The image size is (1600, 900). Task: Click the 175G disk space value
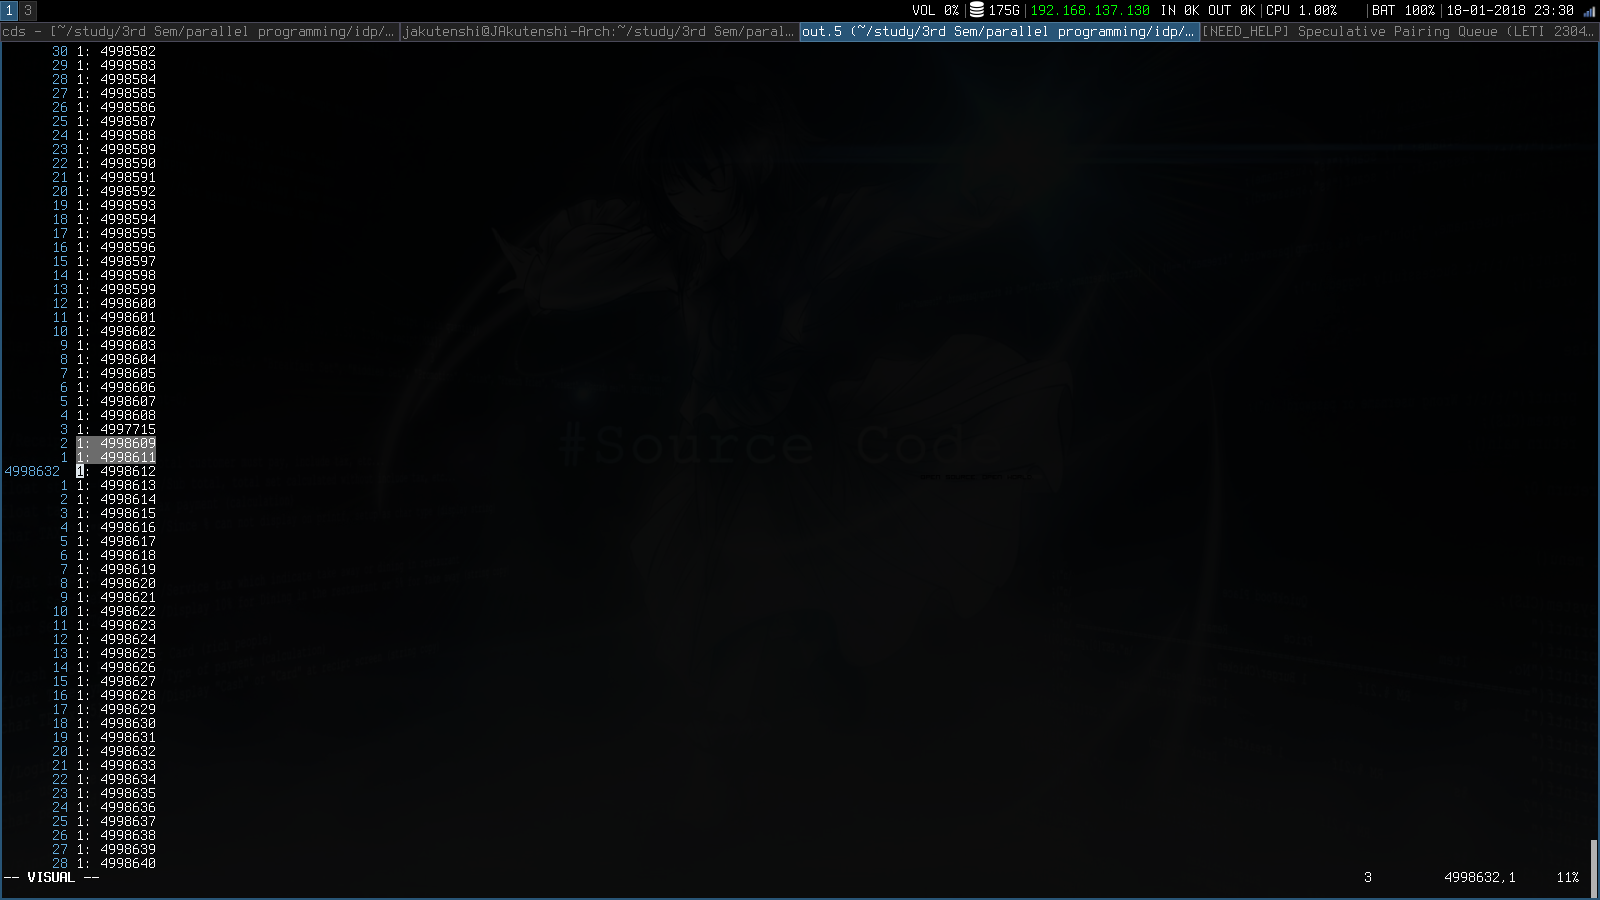(x=1004, y=10)
